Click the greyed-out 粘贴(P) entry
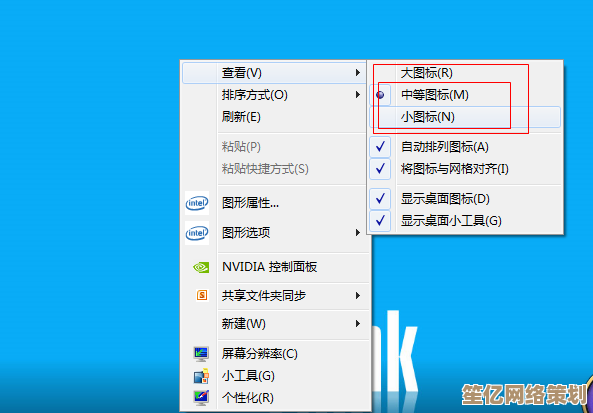The height and width of the screenshot is (413, 593). click(x=274, y=146)
